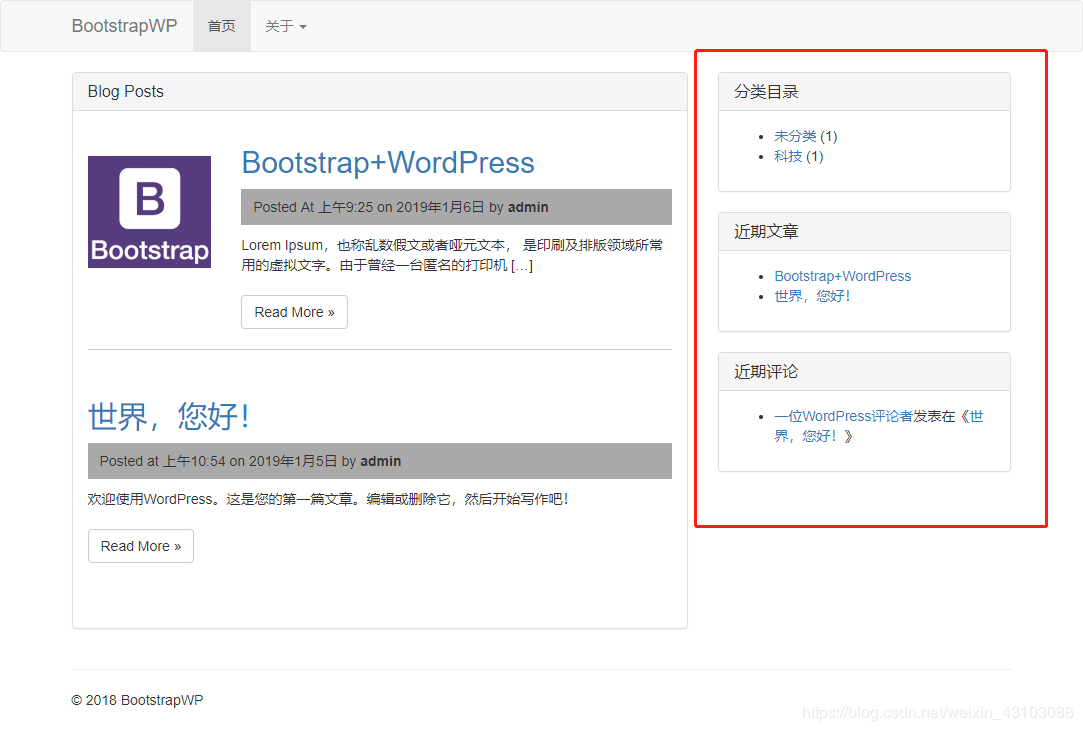Screen dimensions: 1083x731
Task: Open the 未分类 category link
Action: pyautogui.click(x=795, y=136)
